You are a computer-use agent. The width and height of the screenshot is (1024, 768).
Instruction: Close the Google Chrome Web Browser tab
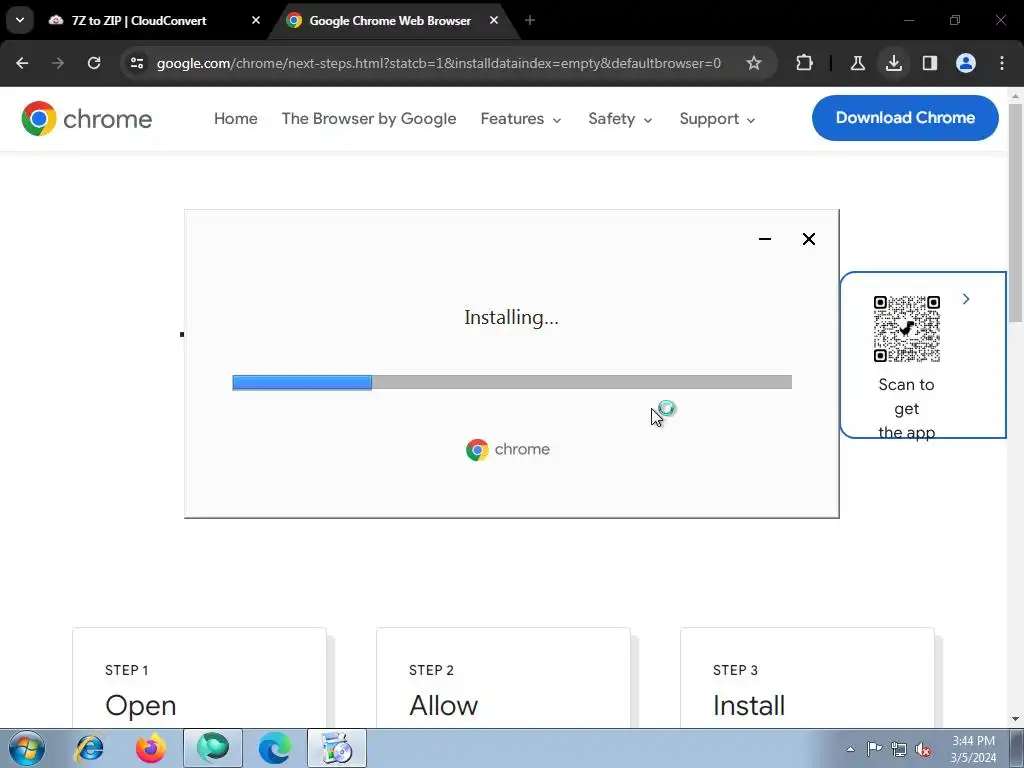coord(494,20)
